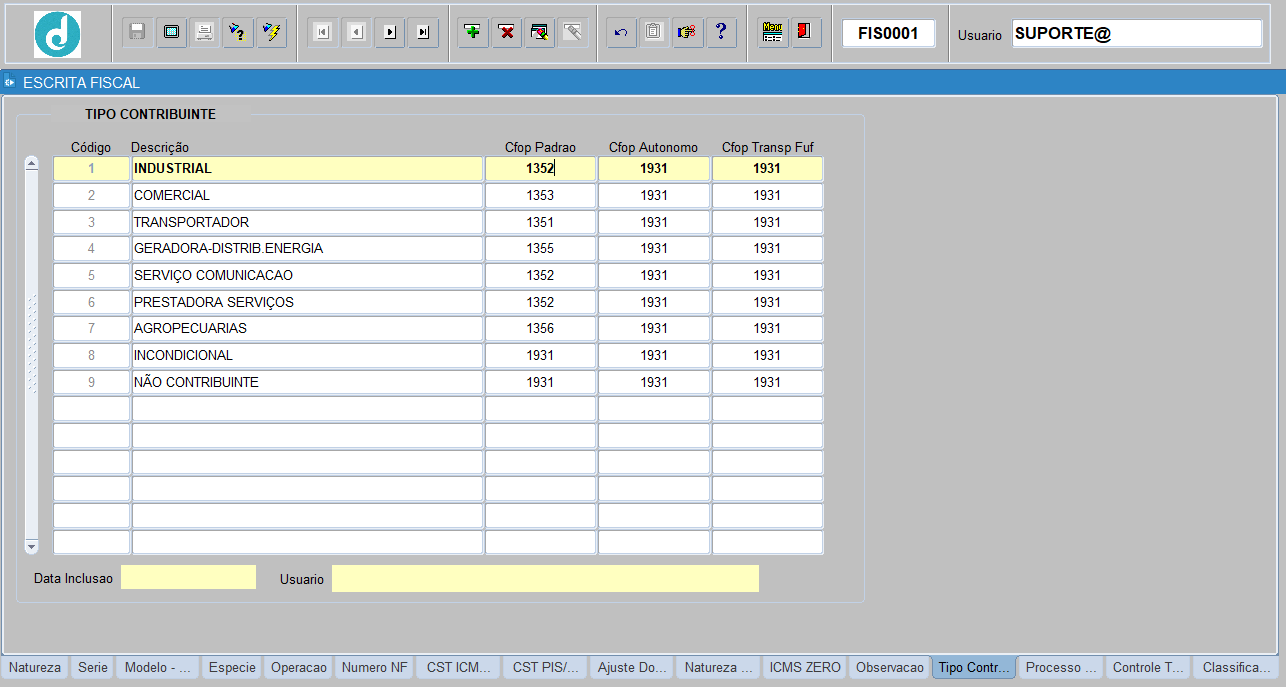The width and height of the screenshot is (1286, 687).
Task: Switch to Controle T tab
Action: pyautogui.click(x=1149, y=668)
